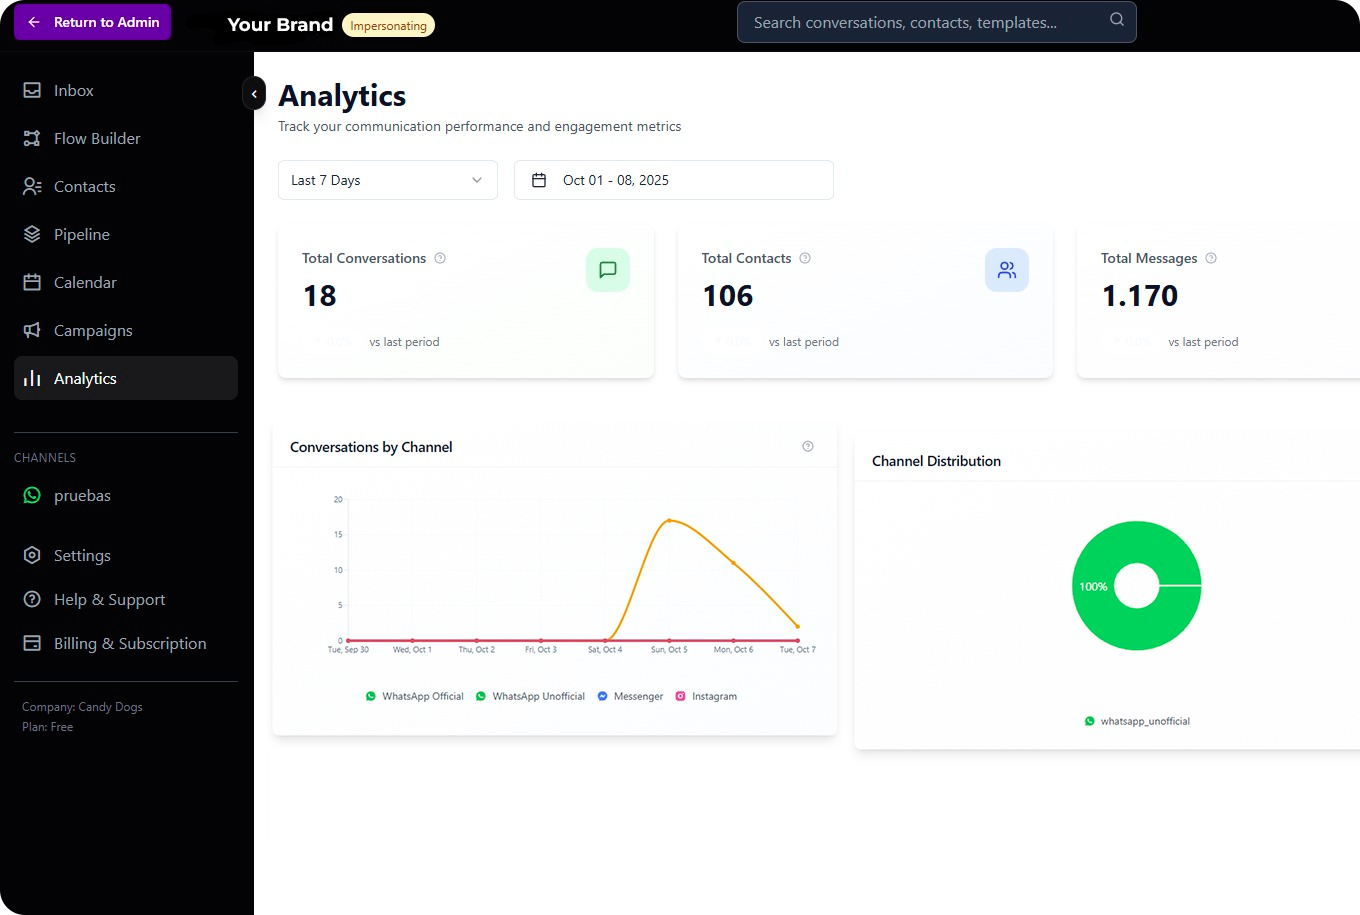Viewport: 1360px width, 915px height.
Task: Click help icon on Conversations by Channel card
Action: (808, 446)
